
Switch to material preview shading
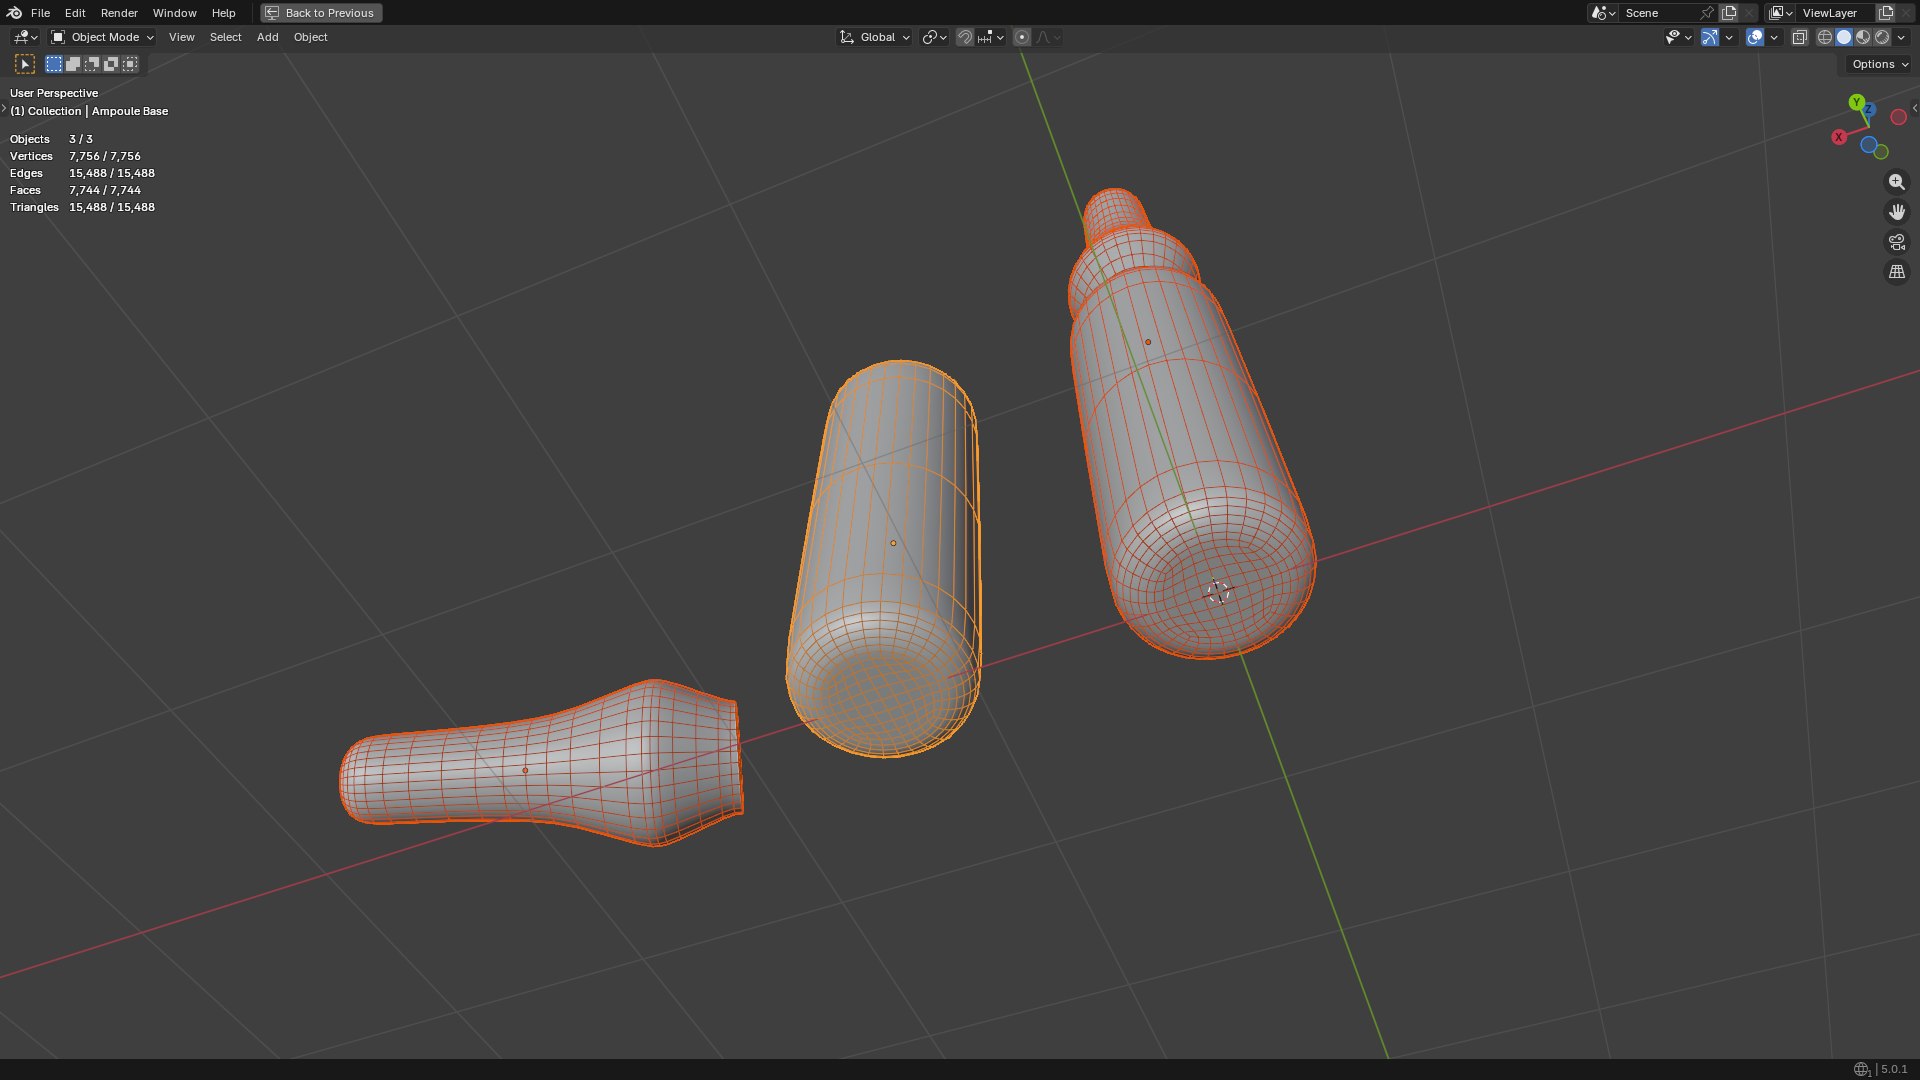tap(1863, 37)
